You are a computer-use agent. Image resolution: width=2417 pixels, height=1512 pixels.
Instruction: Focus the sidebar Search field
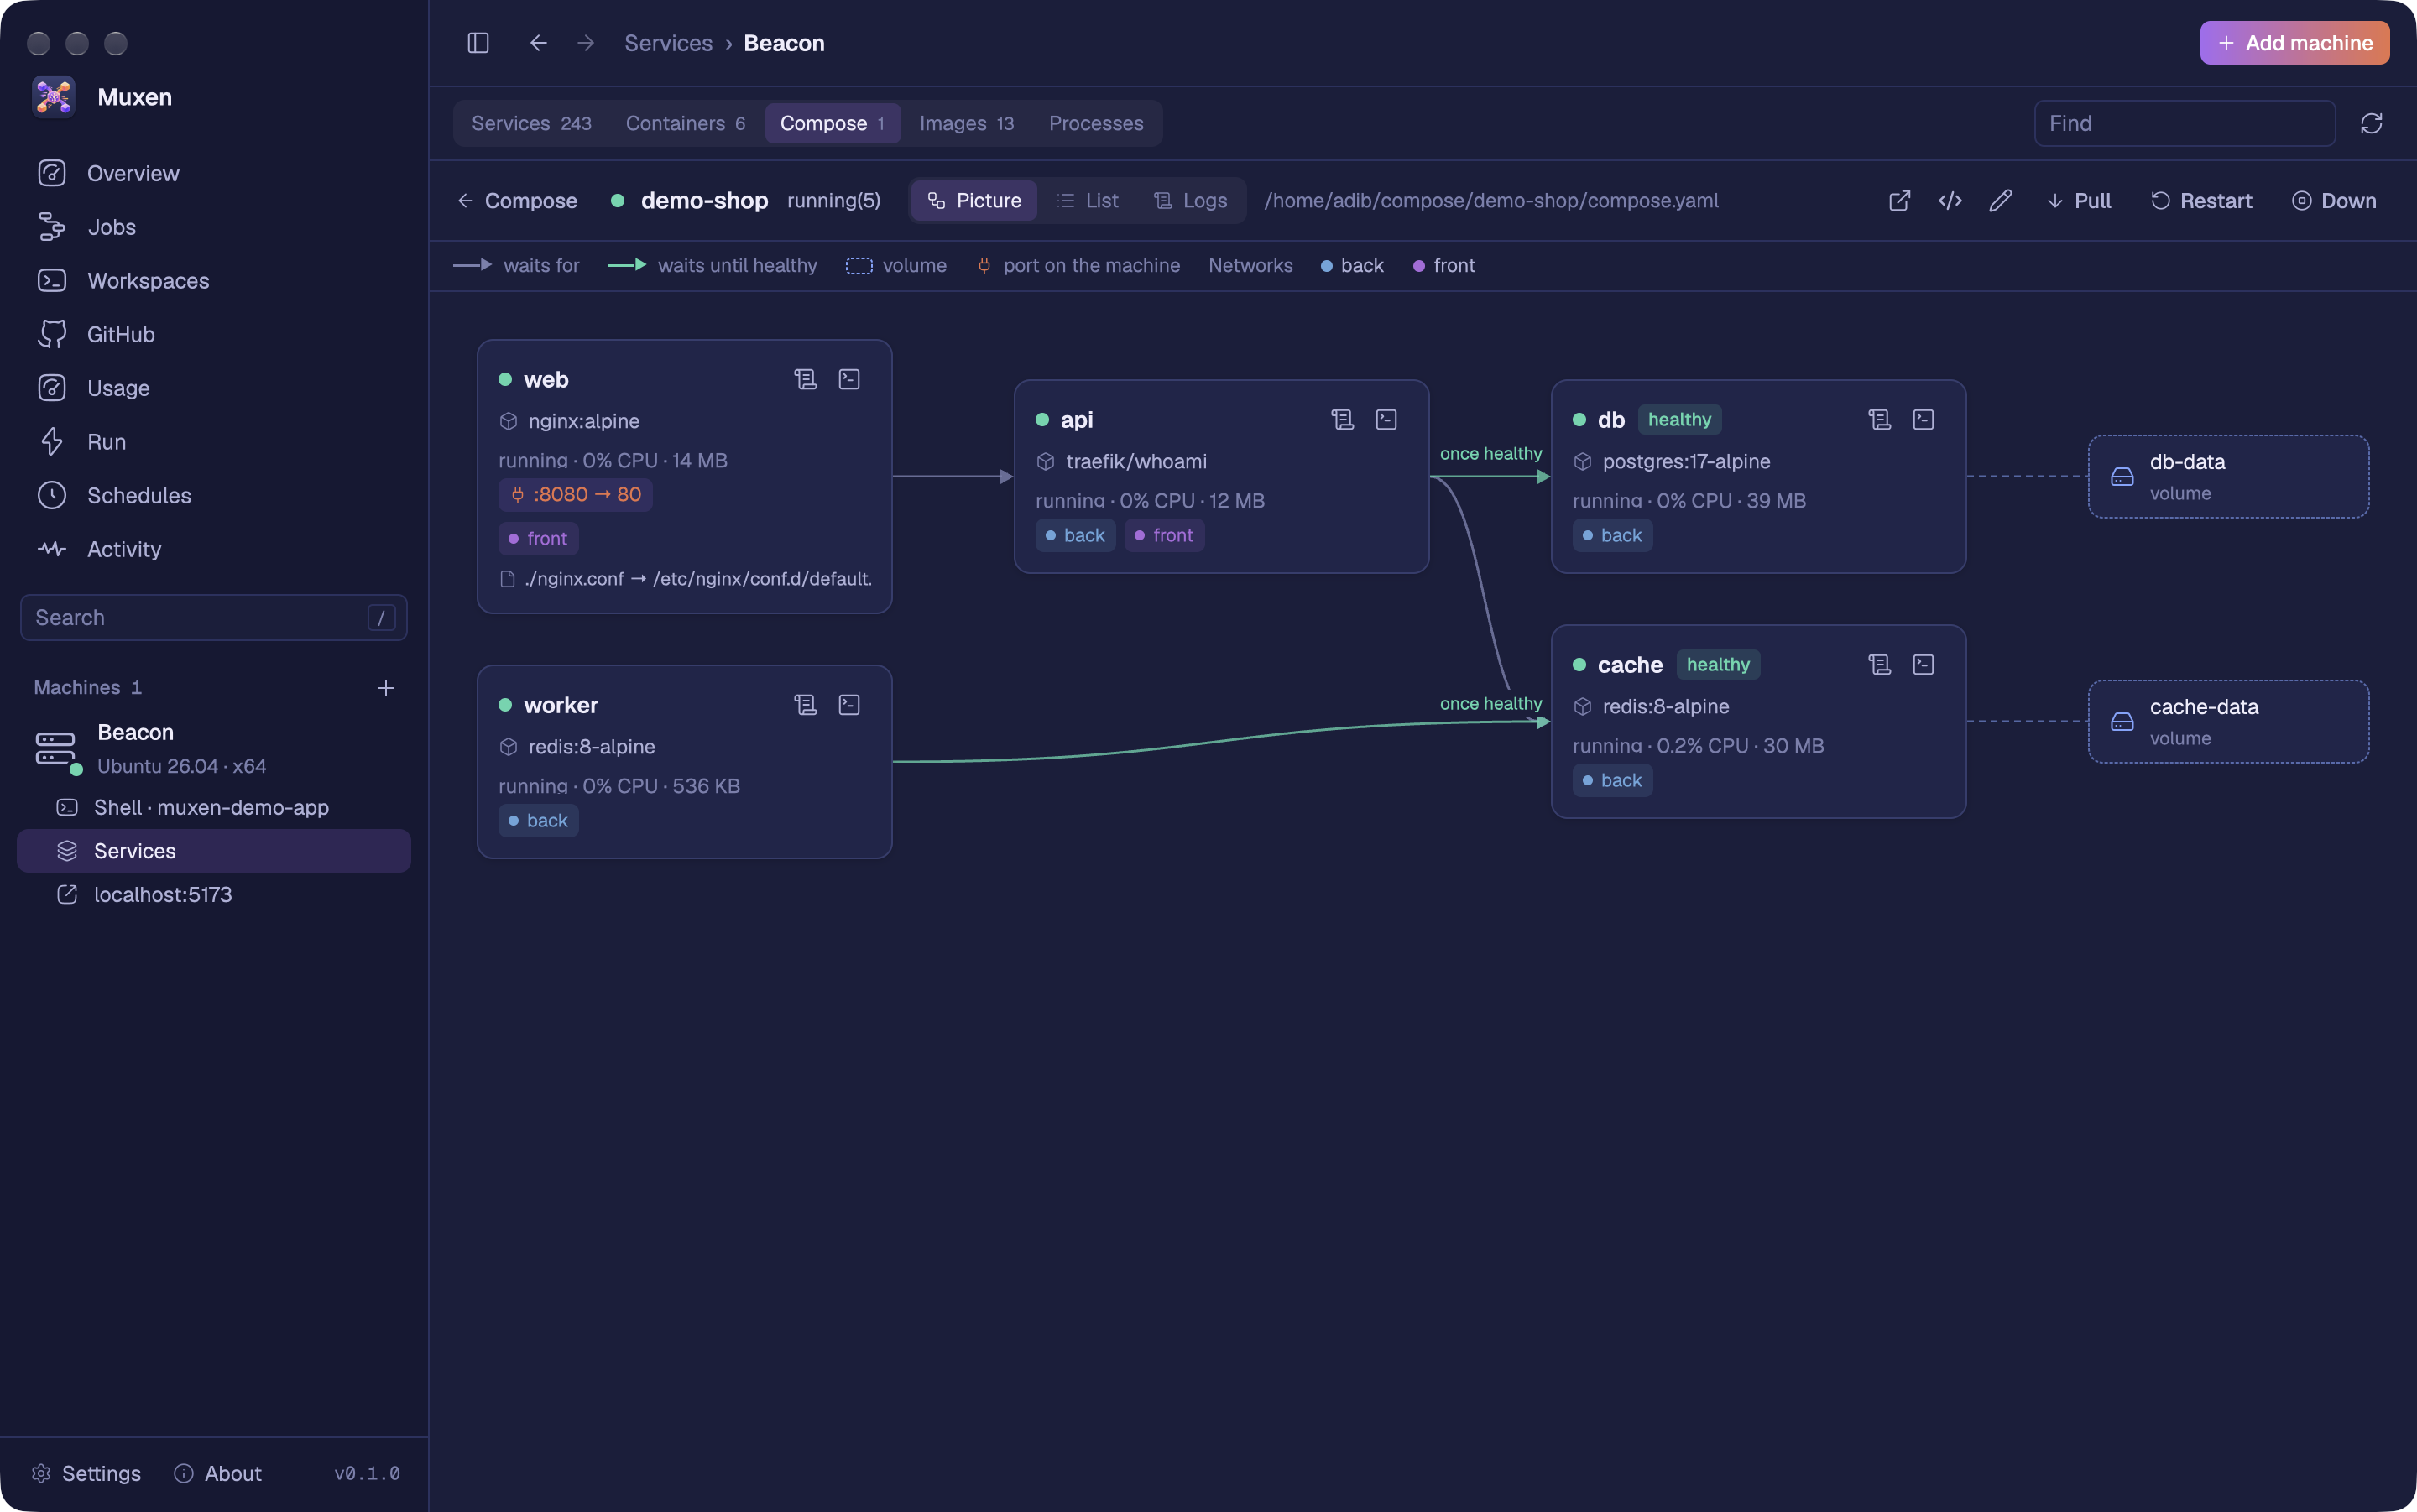213,617
